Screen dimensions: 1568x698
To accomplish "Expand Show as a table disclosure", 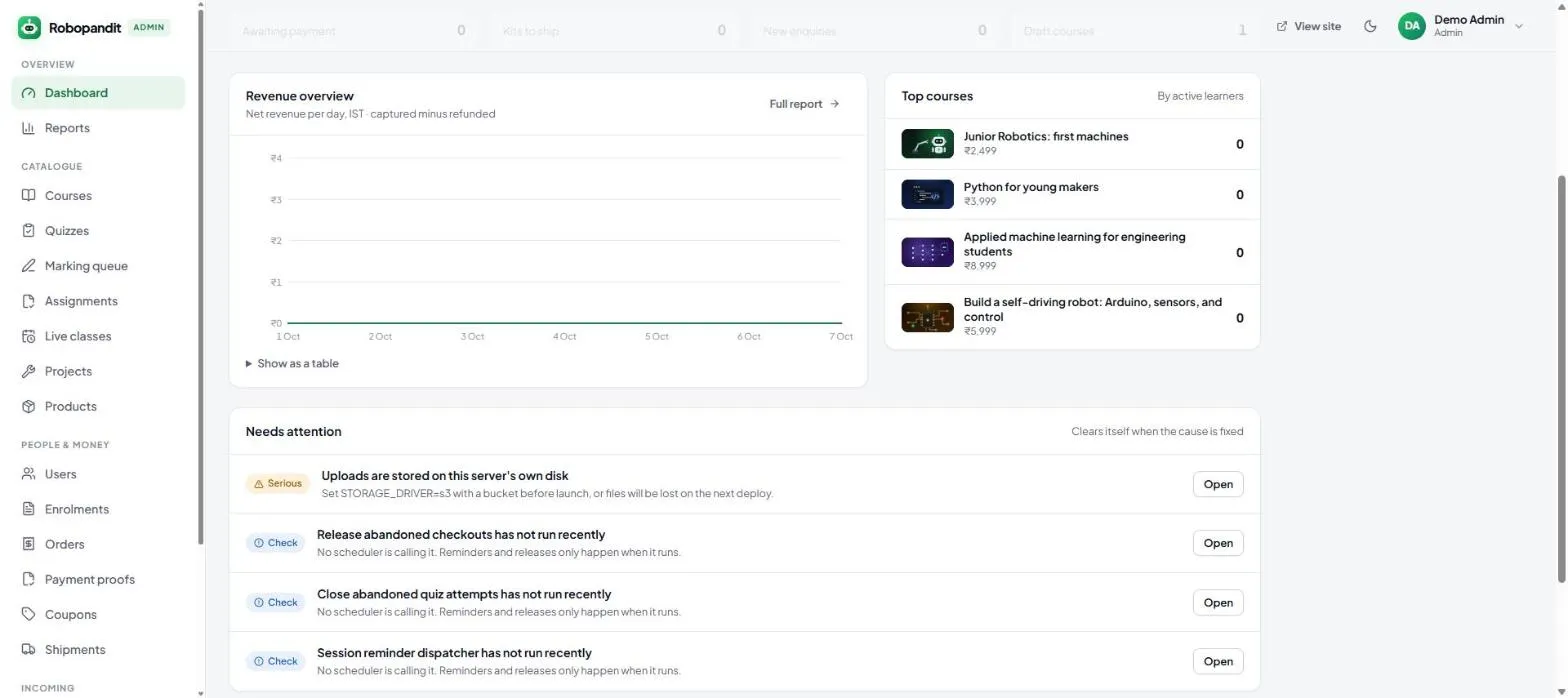I will pyautogui.click(x=292, y=364).
